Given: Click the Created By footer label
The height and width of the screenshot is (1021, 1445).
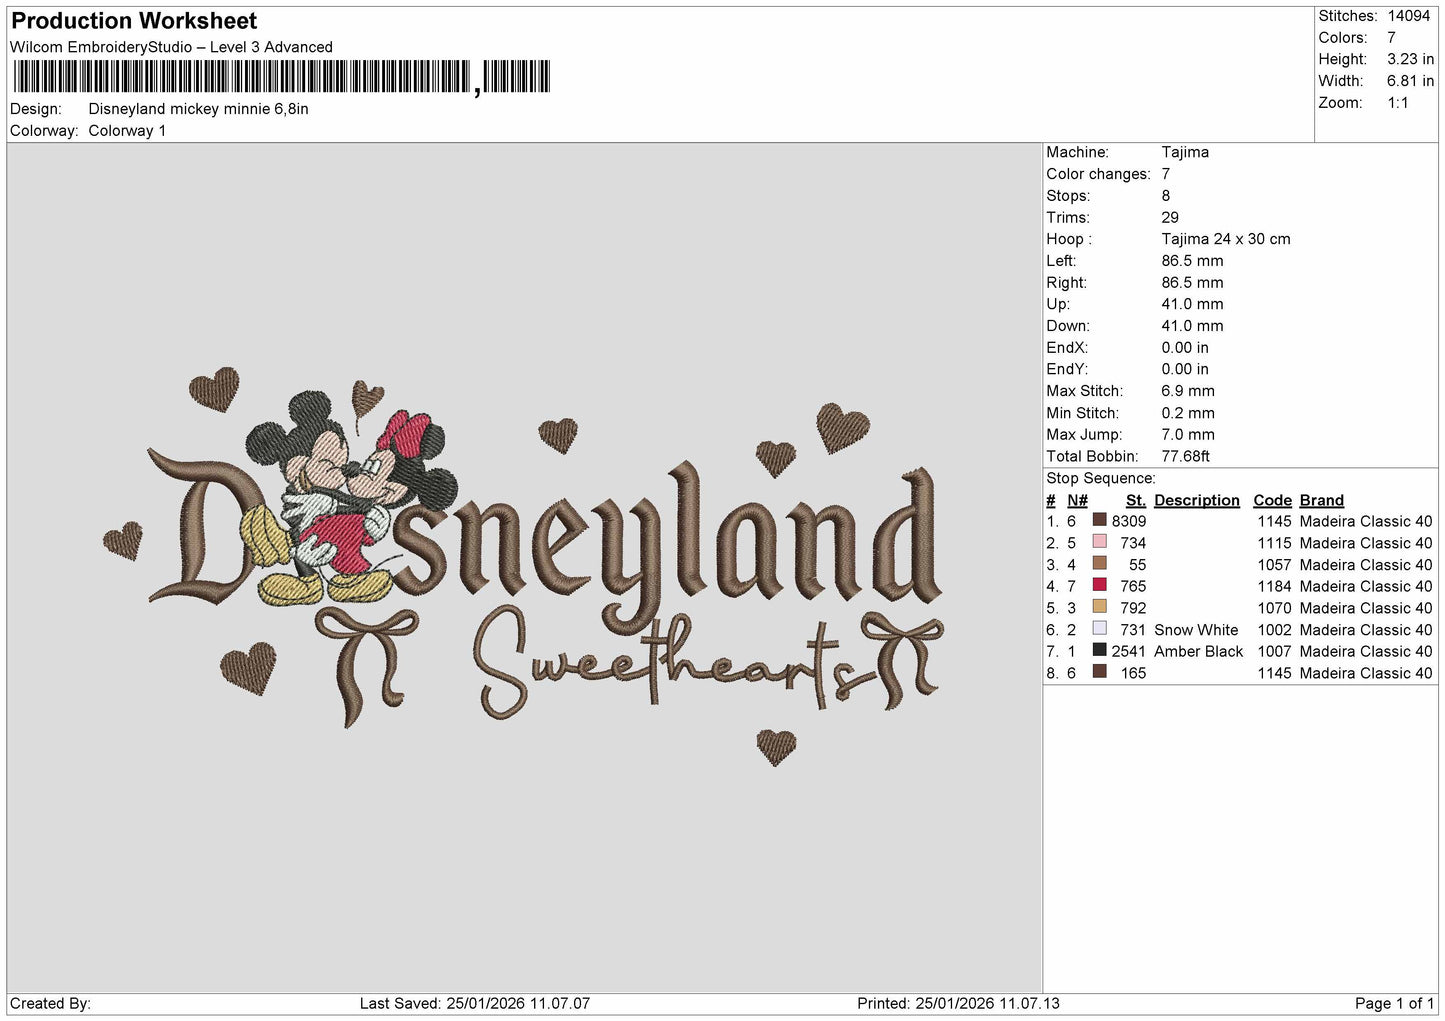Looking at the screenshot, I should pyautogui.click(x=50, y=1003).
